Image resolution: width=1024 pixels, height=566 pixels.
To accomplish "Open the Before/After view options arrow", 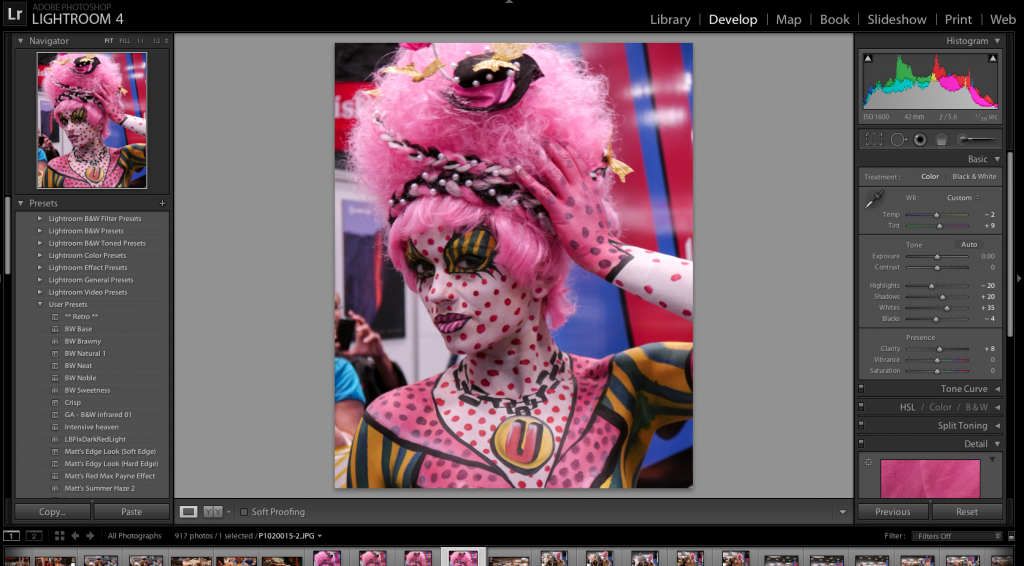I will point(228,512).
